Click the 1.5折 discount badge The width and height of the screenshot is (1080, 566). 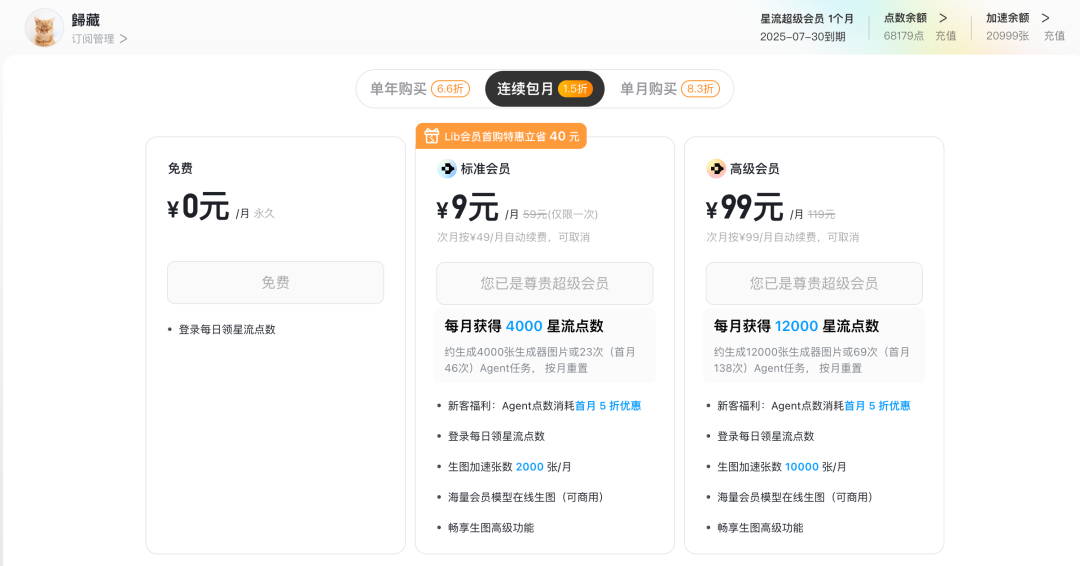point(575,89)
